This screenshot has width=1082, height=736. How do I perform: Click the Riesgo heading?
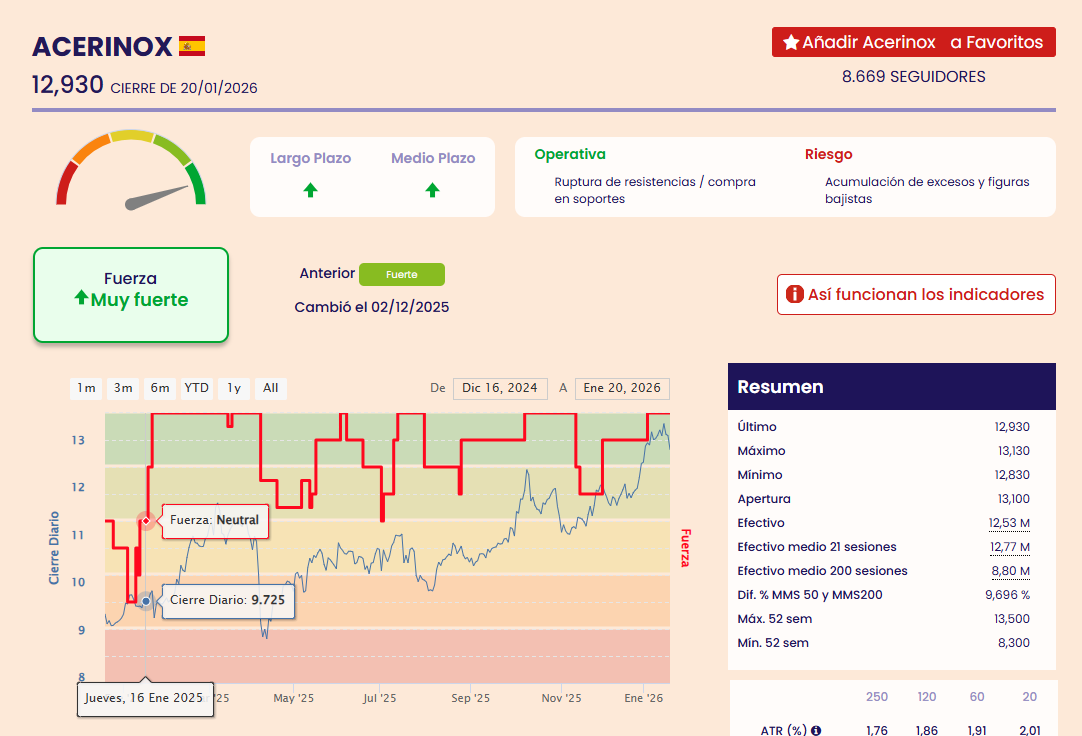(828, 155)
